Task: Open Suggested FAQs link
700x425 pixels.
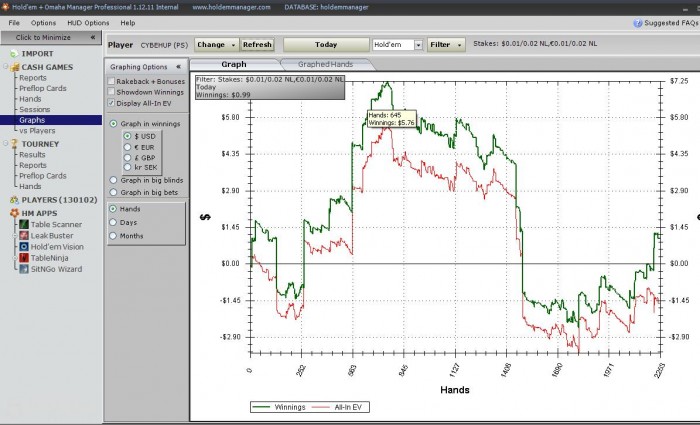Action: (x=671, y=23)
